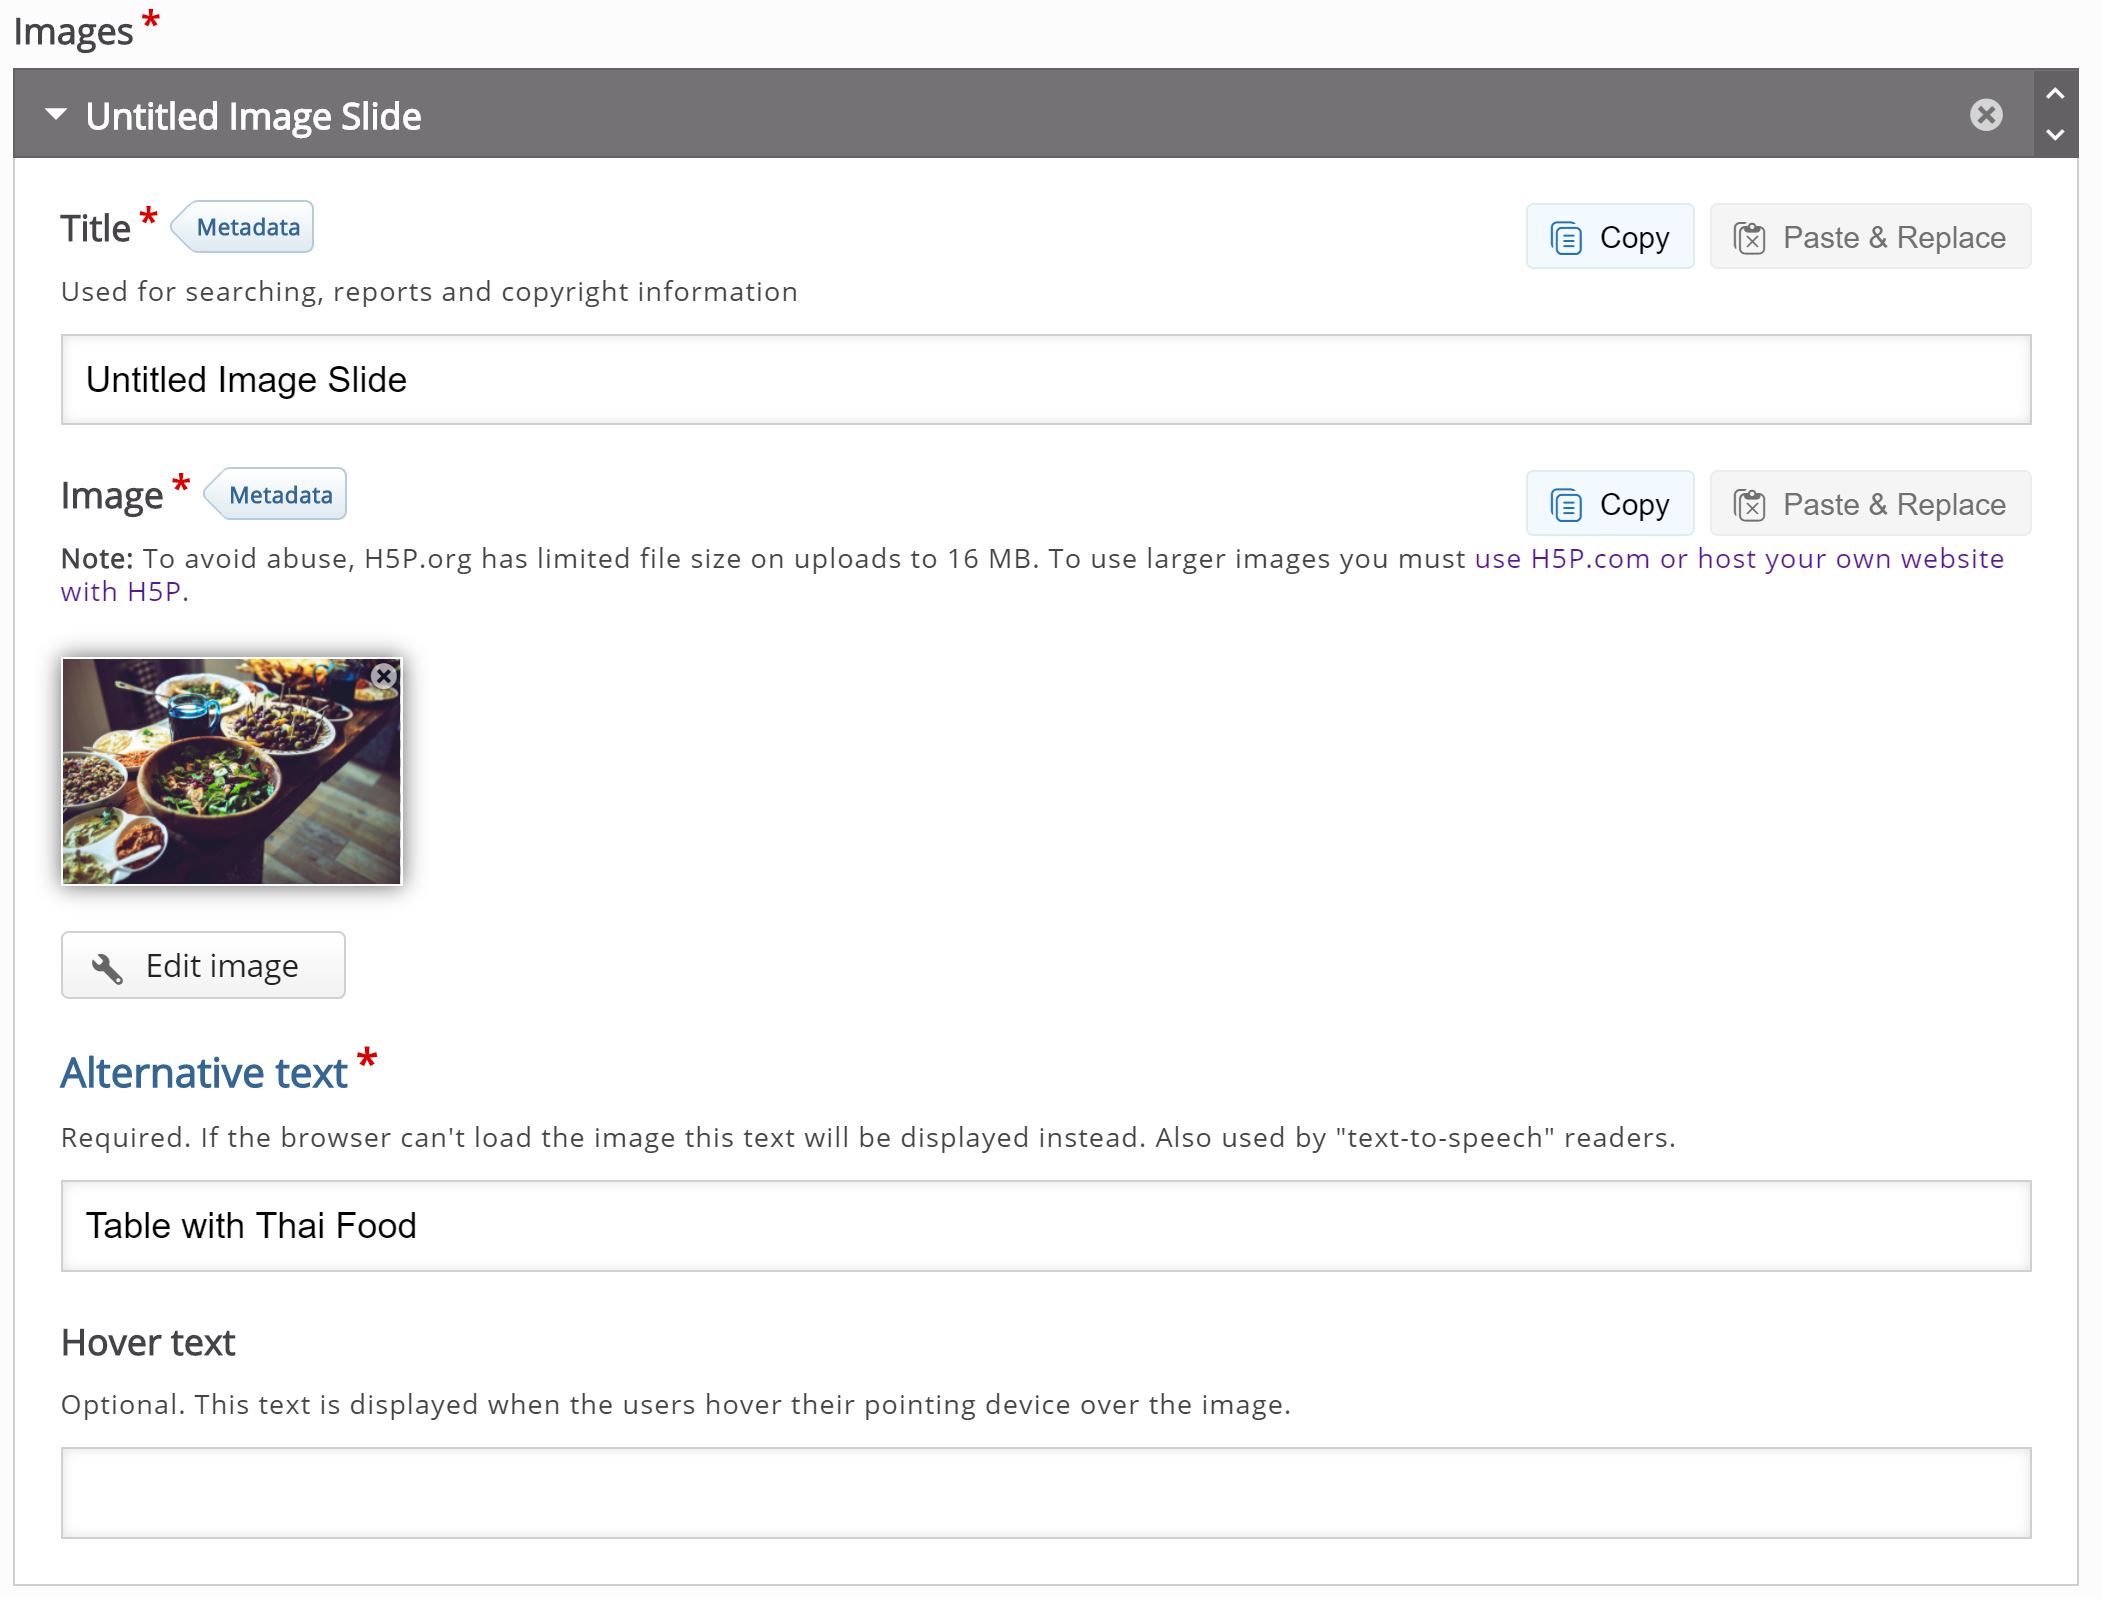This screenshot has width=2102, height=1599.
Task: Focus the Title input field
Action: (x=1046, y=380)
